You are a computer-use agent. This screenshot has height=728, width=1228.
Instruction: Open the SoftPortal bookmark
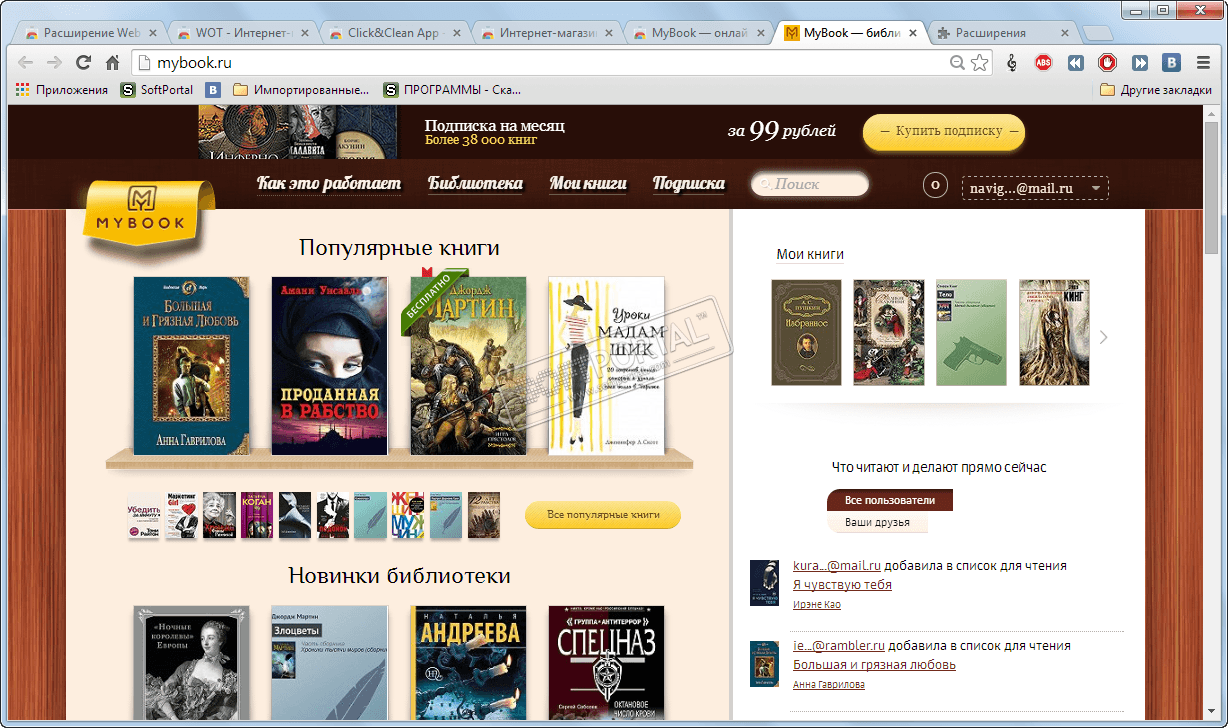tap(157, 90)
